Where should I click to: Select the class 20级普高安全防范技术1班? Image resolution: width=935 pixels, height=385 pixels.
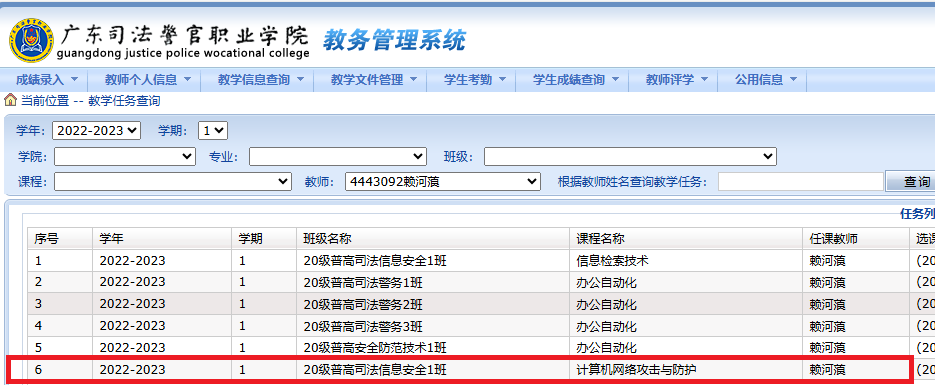click(375, 348)
